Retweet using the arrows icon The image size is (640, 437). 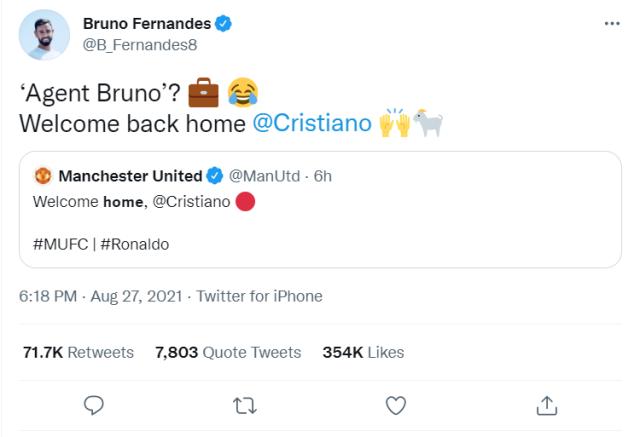click(245, 404)
